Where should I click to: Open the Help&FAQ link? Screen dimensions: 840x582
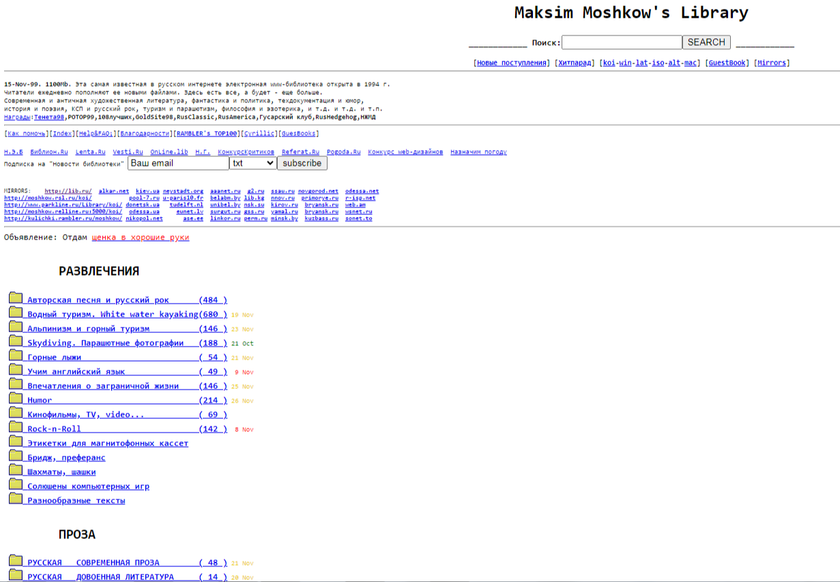96,133
